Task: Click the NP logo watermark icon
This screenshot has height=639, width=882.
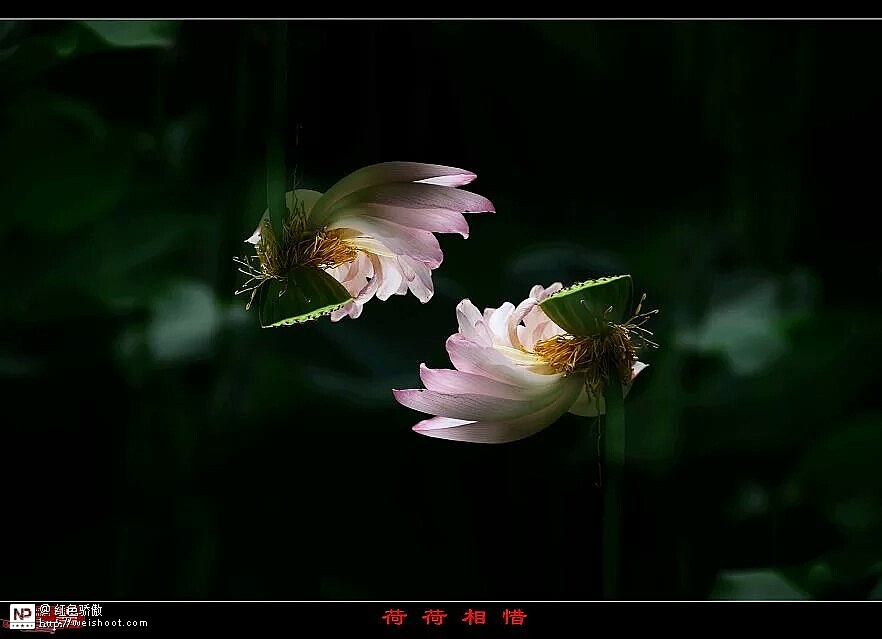Action: pos(21,615)
